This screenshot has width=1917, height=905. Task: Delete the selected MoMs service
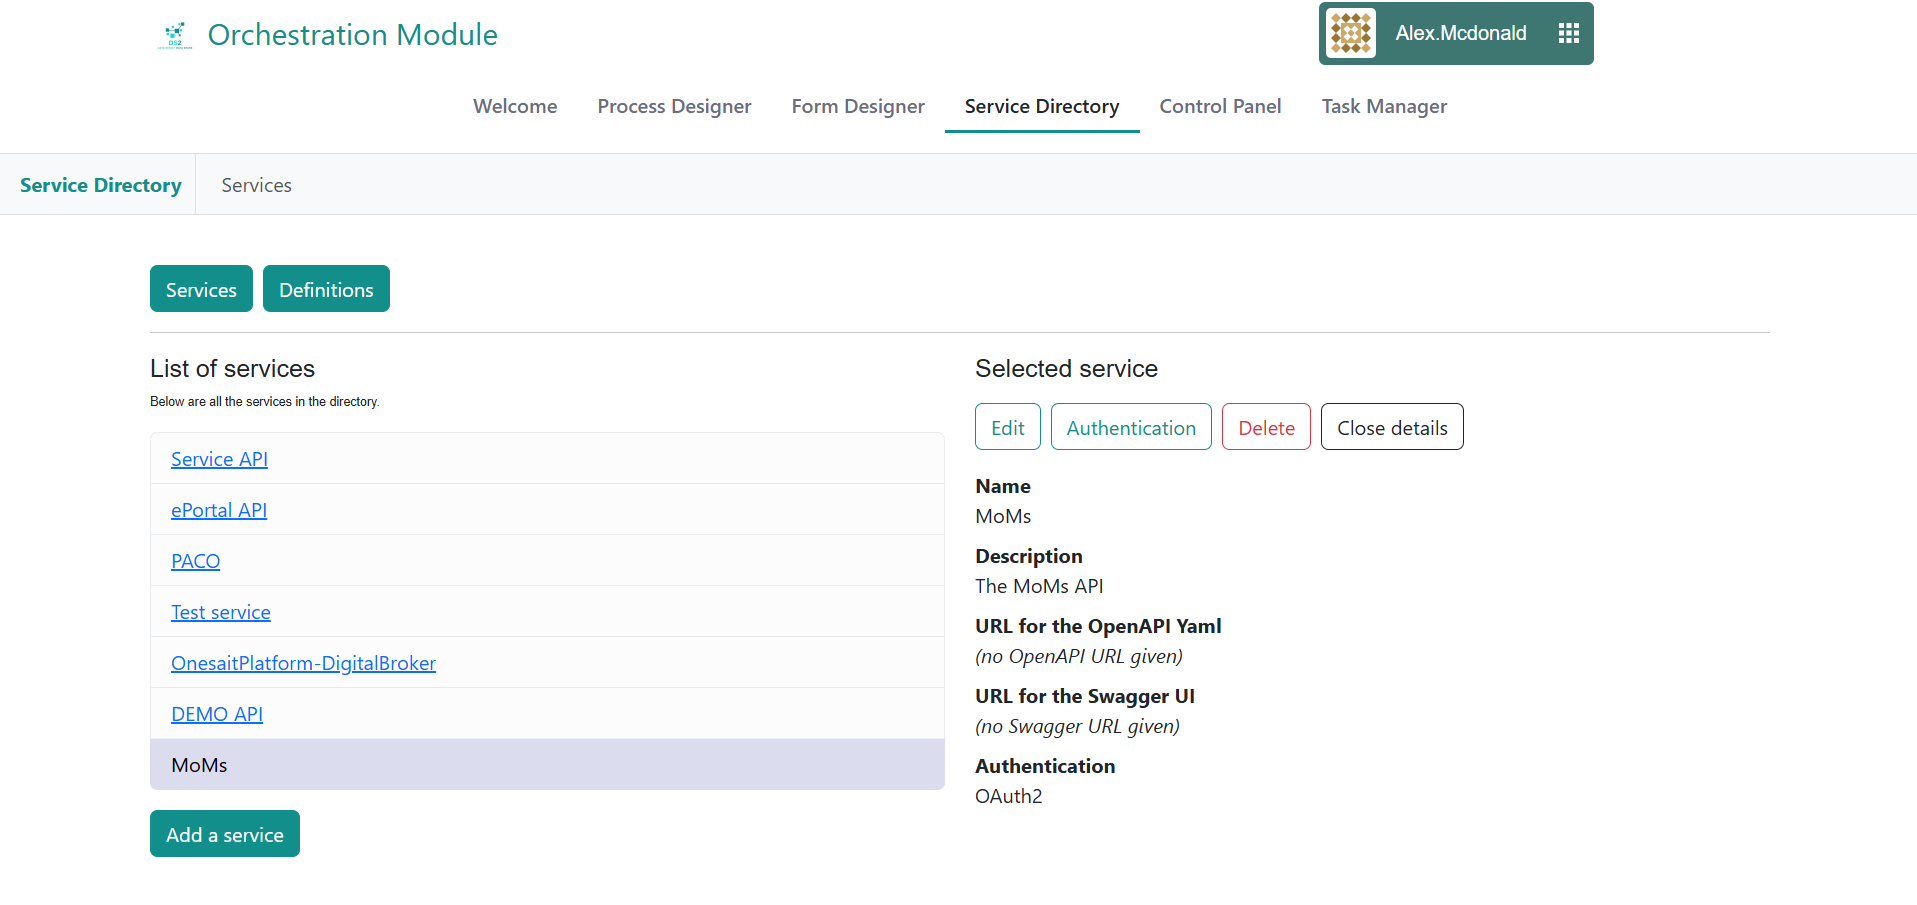[x=1265, y=427]
